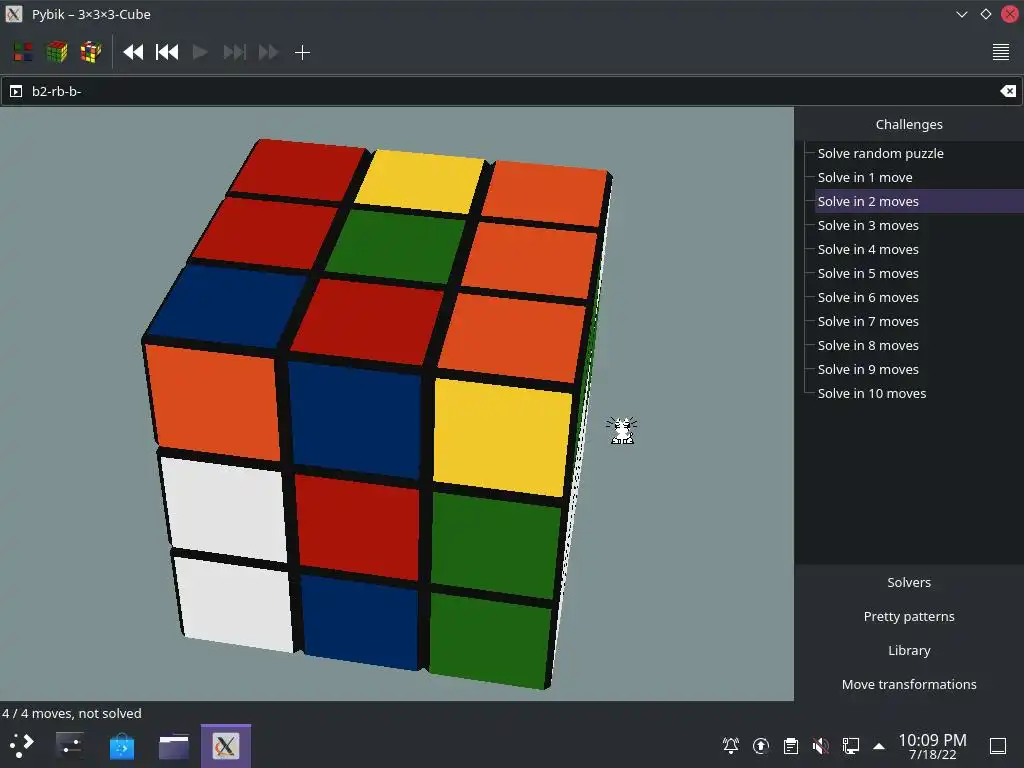The height and width of the screenshot is (768, 1024).
Task: Fast forward to the end of moves
Action: (268, 52)
